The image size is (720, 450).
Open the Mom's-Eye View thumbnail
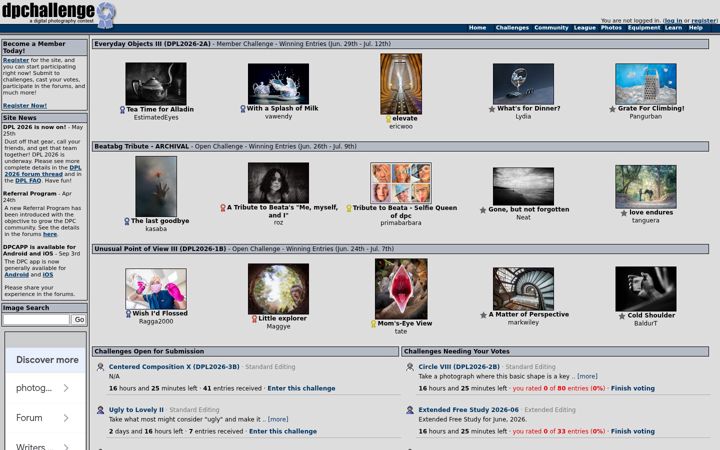(x=401, y=289)
